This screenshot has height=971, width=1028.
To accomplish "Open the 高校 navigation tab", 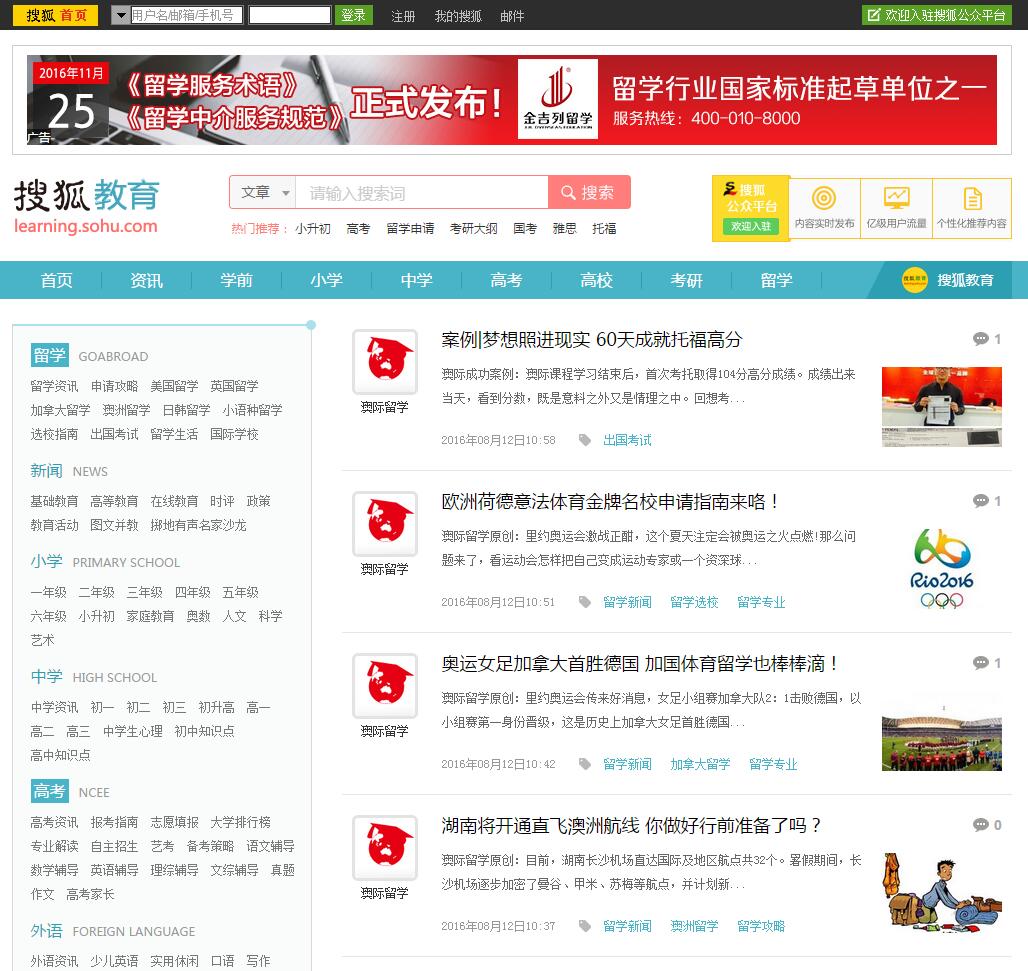I will click(x=596, y=281).
